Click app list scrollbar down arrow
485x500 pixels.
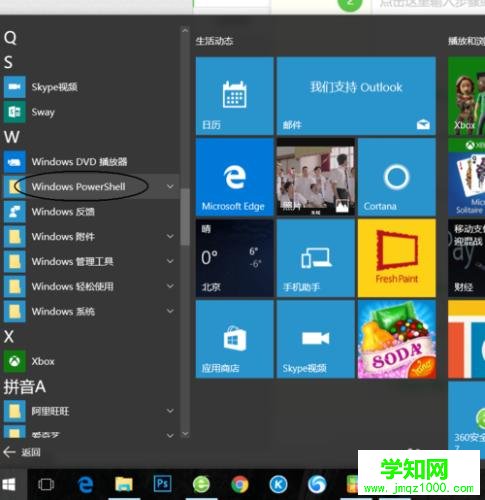click(x=185, y=434)
